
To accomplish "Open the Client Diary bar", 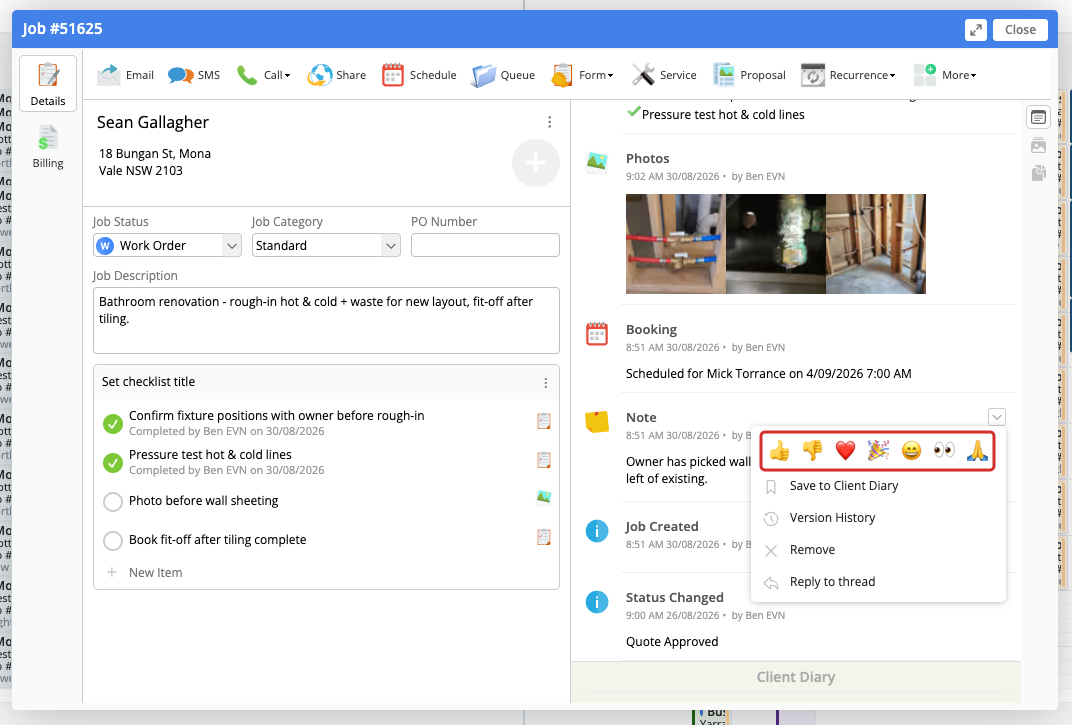I will [x=796, y=677].
